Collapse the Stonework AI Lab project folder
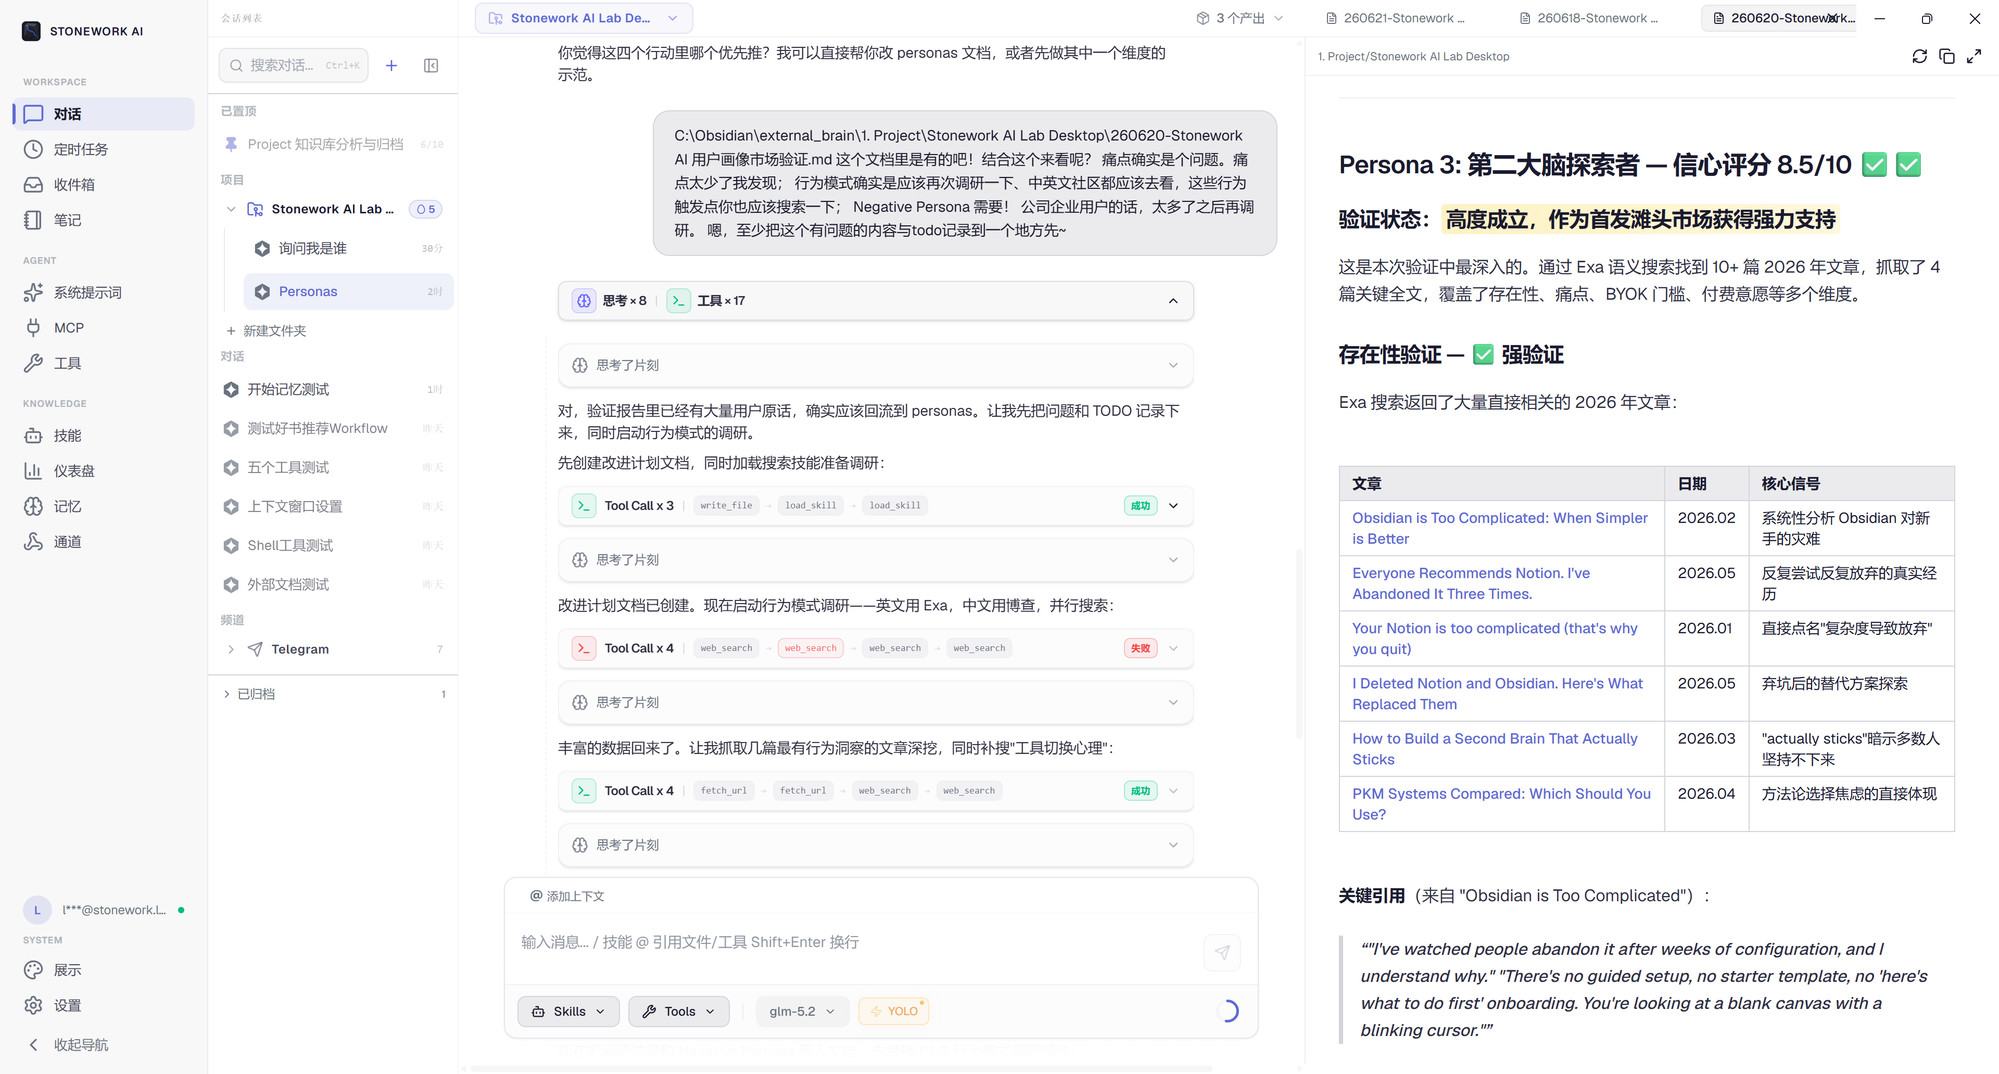1999x1074 pixels. click(x=231, y=209)
